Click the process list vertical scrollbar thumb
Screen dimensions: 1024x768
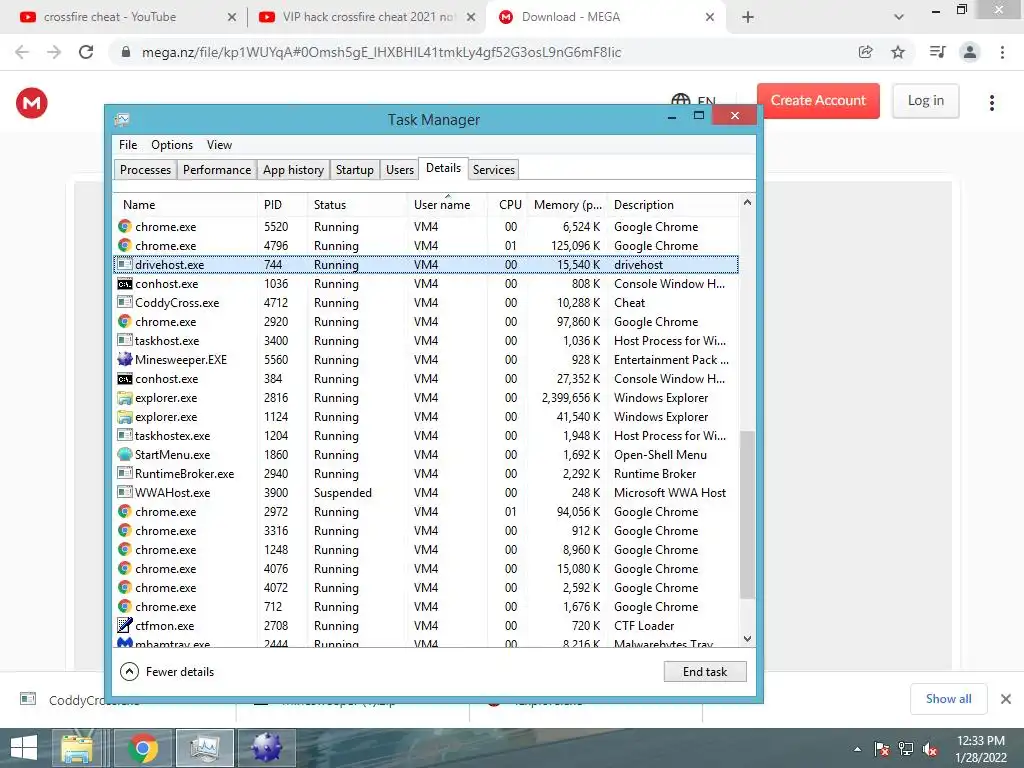[x=747, y=515]
